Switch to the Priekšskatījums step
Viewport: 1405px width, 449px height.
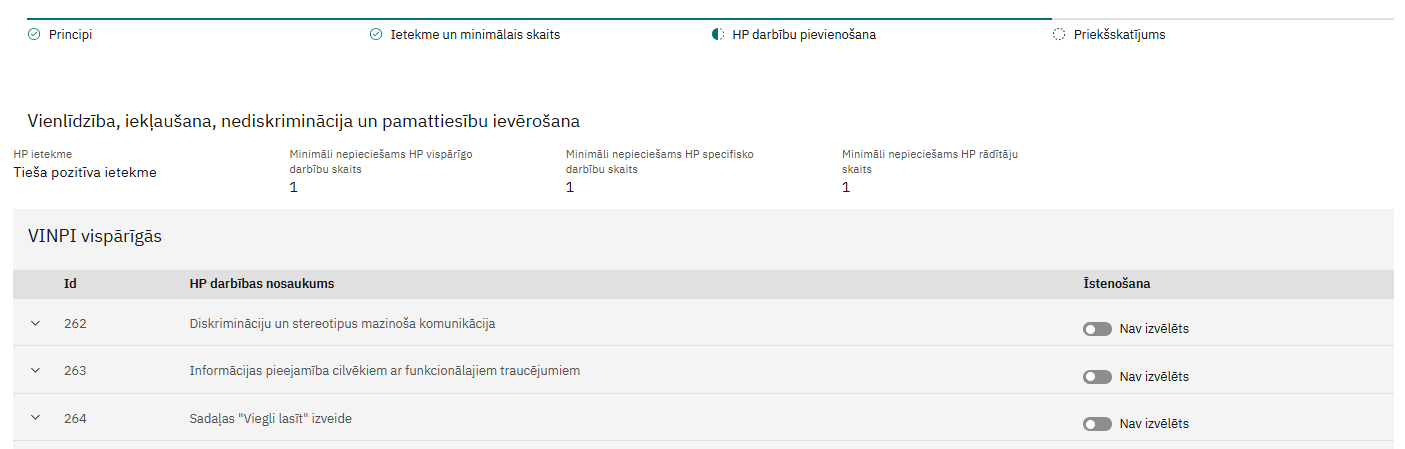[x=1120, y=34]
